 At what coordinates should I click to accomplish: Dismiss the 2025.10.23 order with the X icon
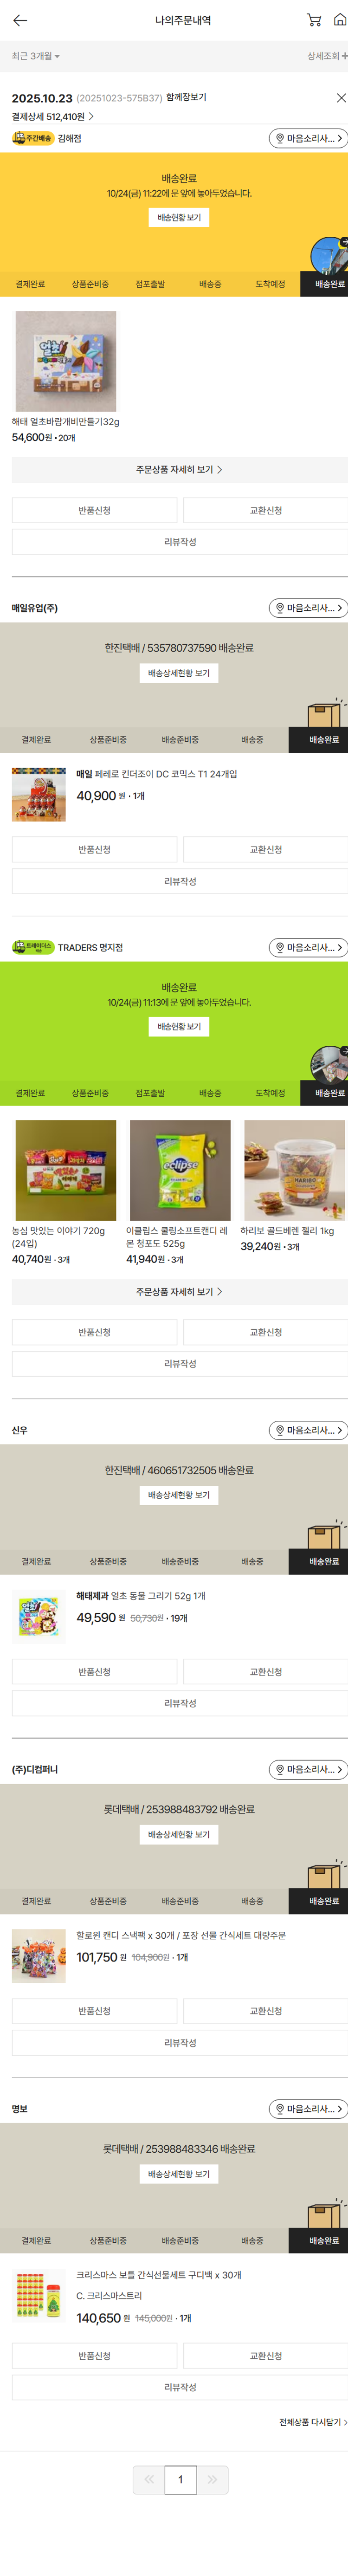(x=341, y=98)
